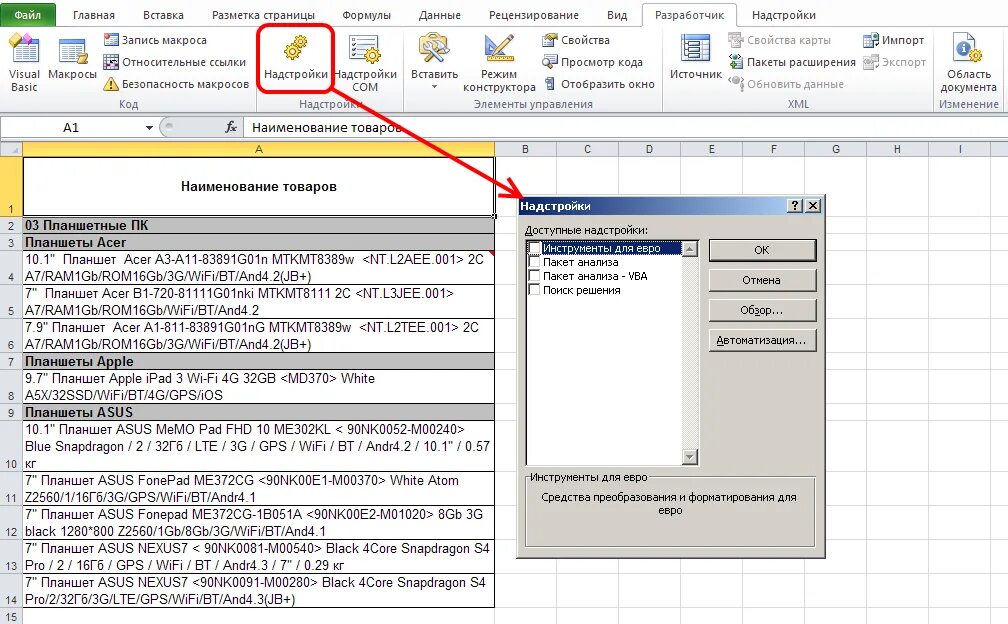This screenshot has width=1008, height=624.
Task: Click the Обзор... button
Action: 762,310
